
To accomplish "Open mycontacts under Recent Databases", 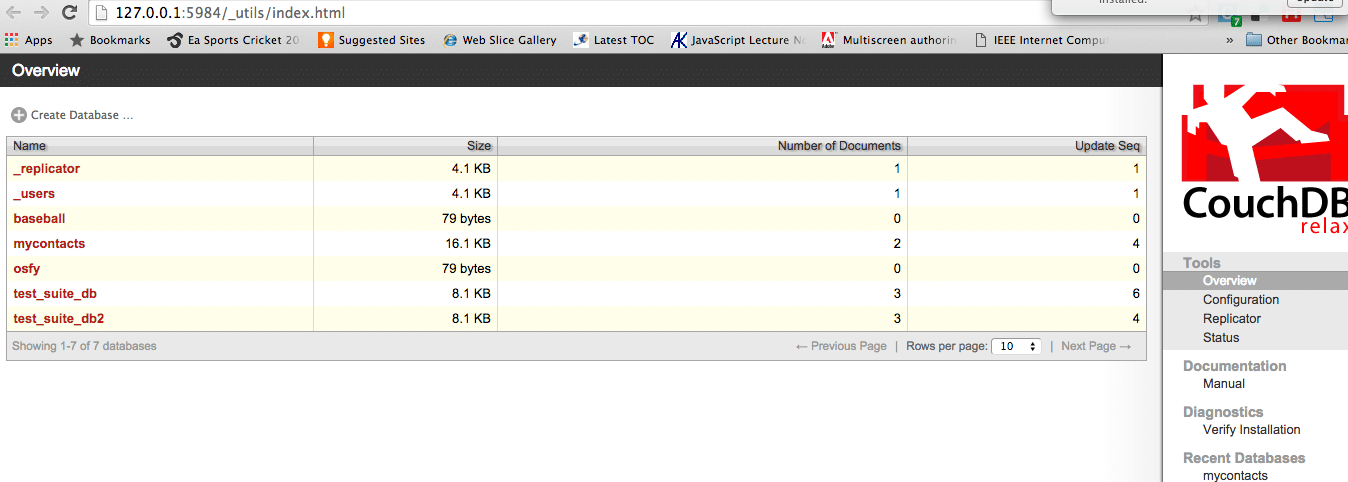I will (1235, 476).
